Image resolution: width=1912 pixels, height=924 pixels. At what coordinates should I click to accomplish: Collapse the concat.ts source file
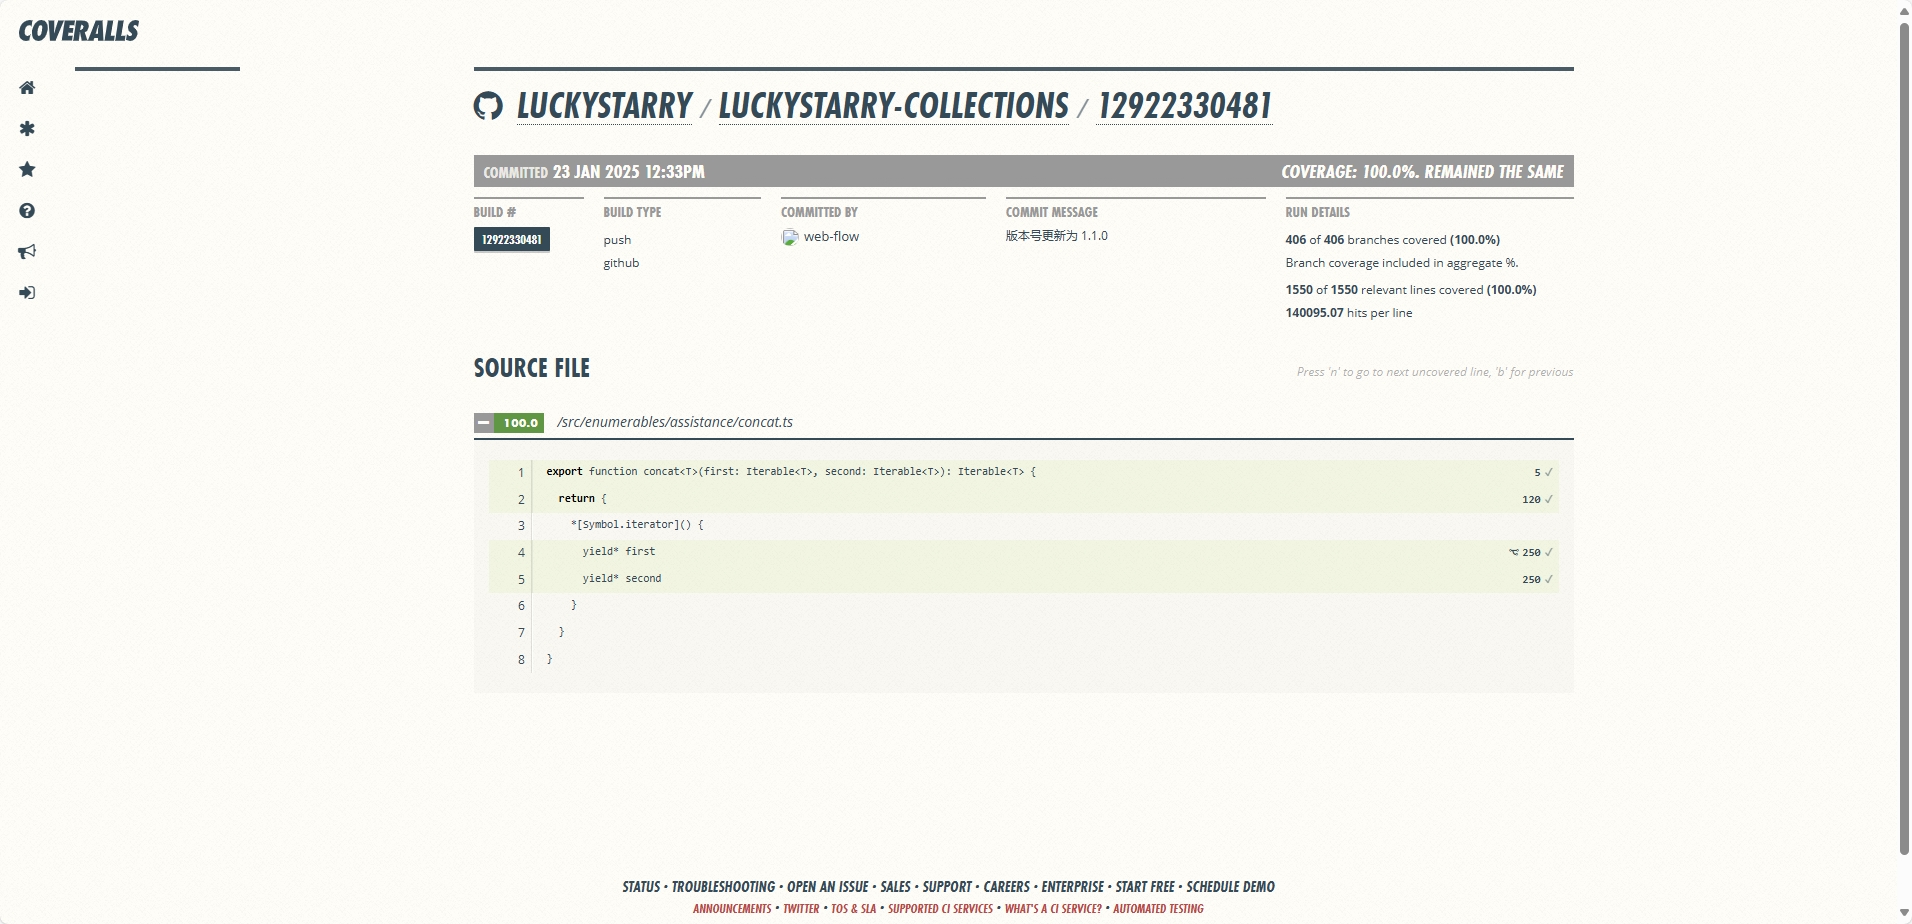484,423
